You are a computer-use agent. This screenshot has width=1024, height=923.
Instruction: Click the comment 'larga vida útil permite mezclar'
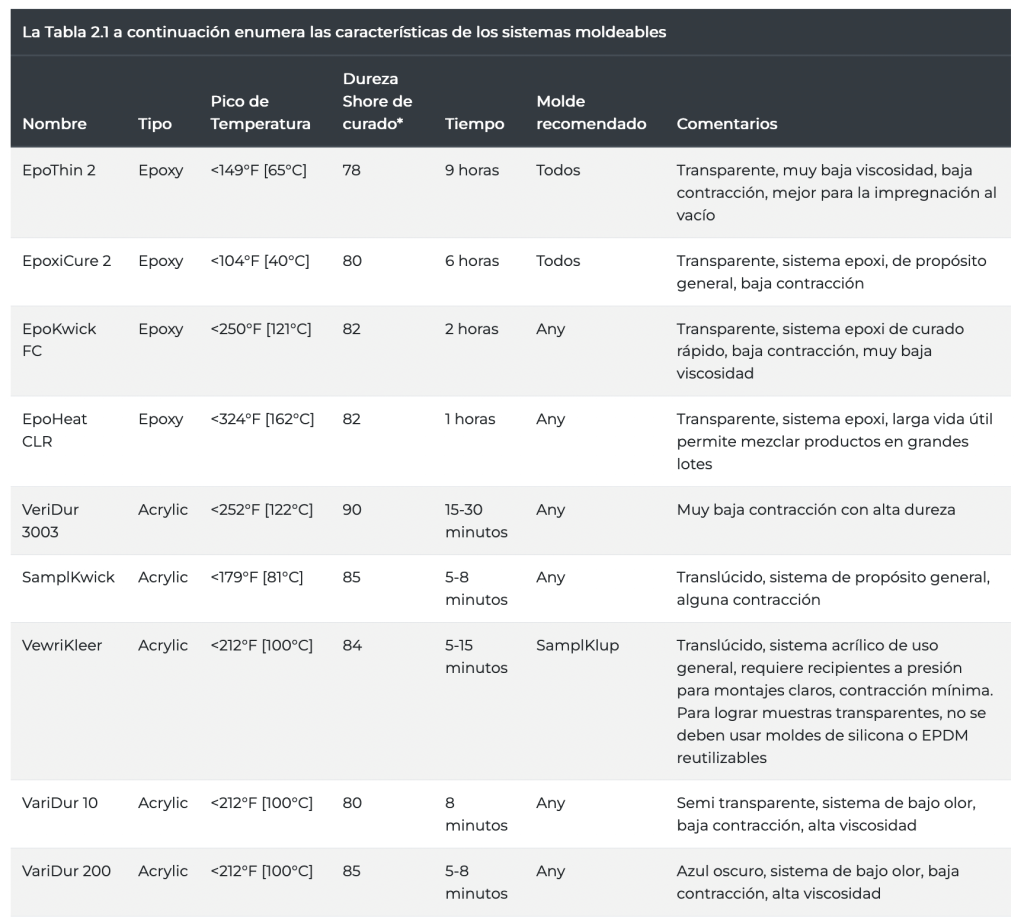[835, 430]
